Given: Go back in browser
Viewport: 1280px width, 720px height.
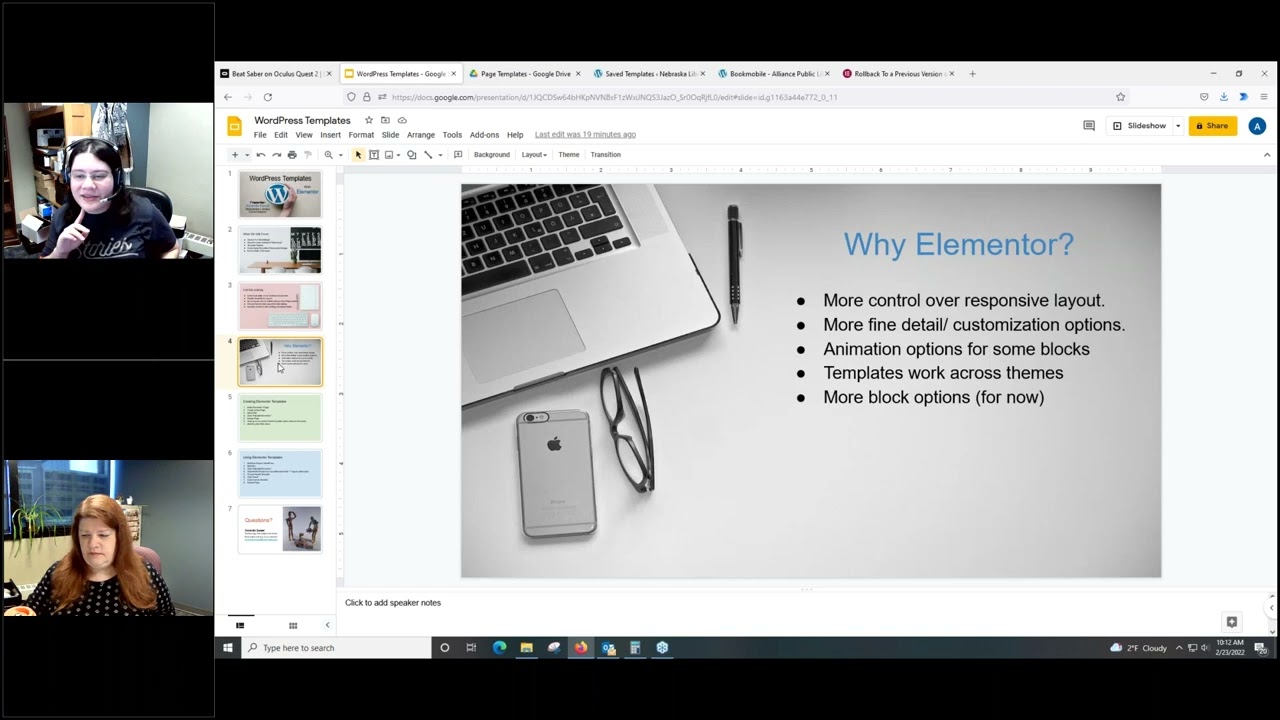Looking at the screenshot, I should [x=228, y=97].
